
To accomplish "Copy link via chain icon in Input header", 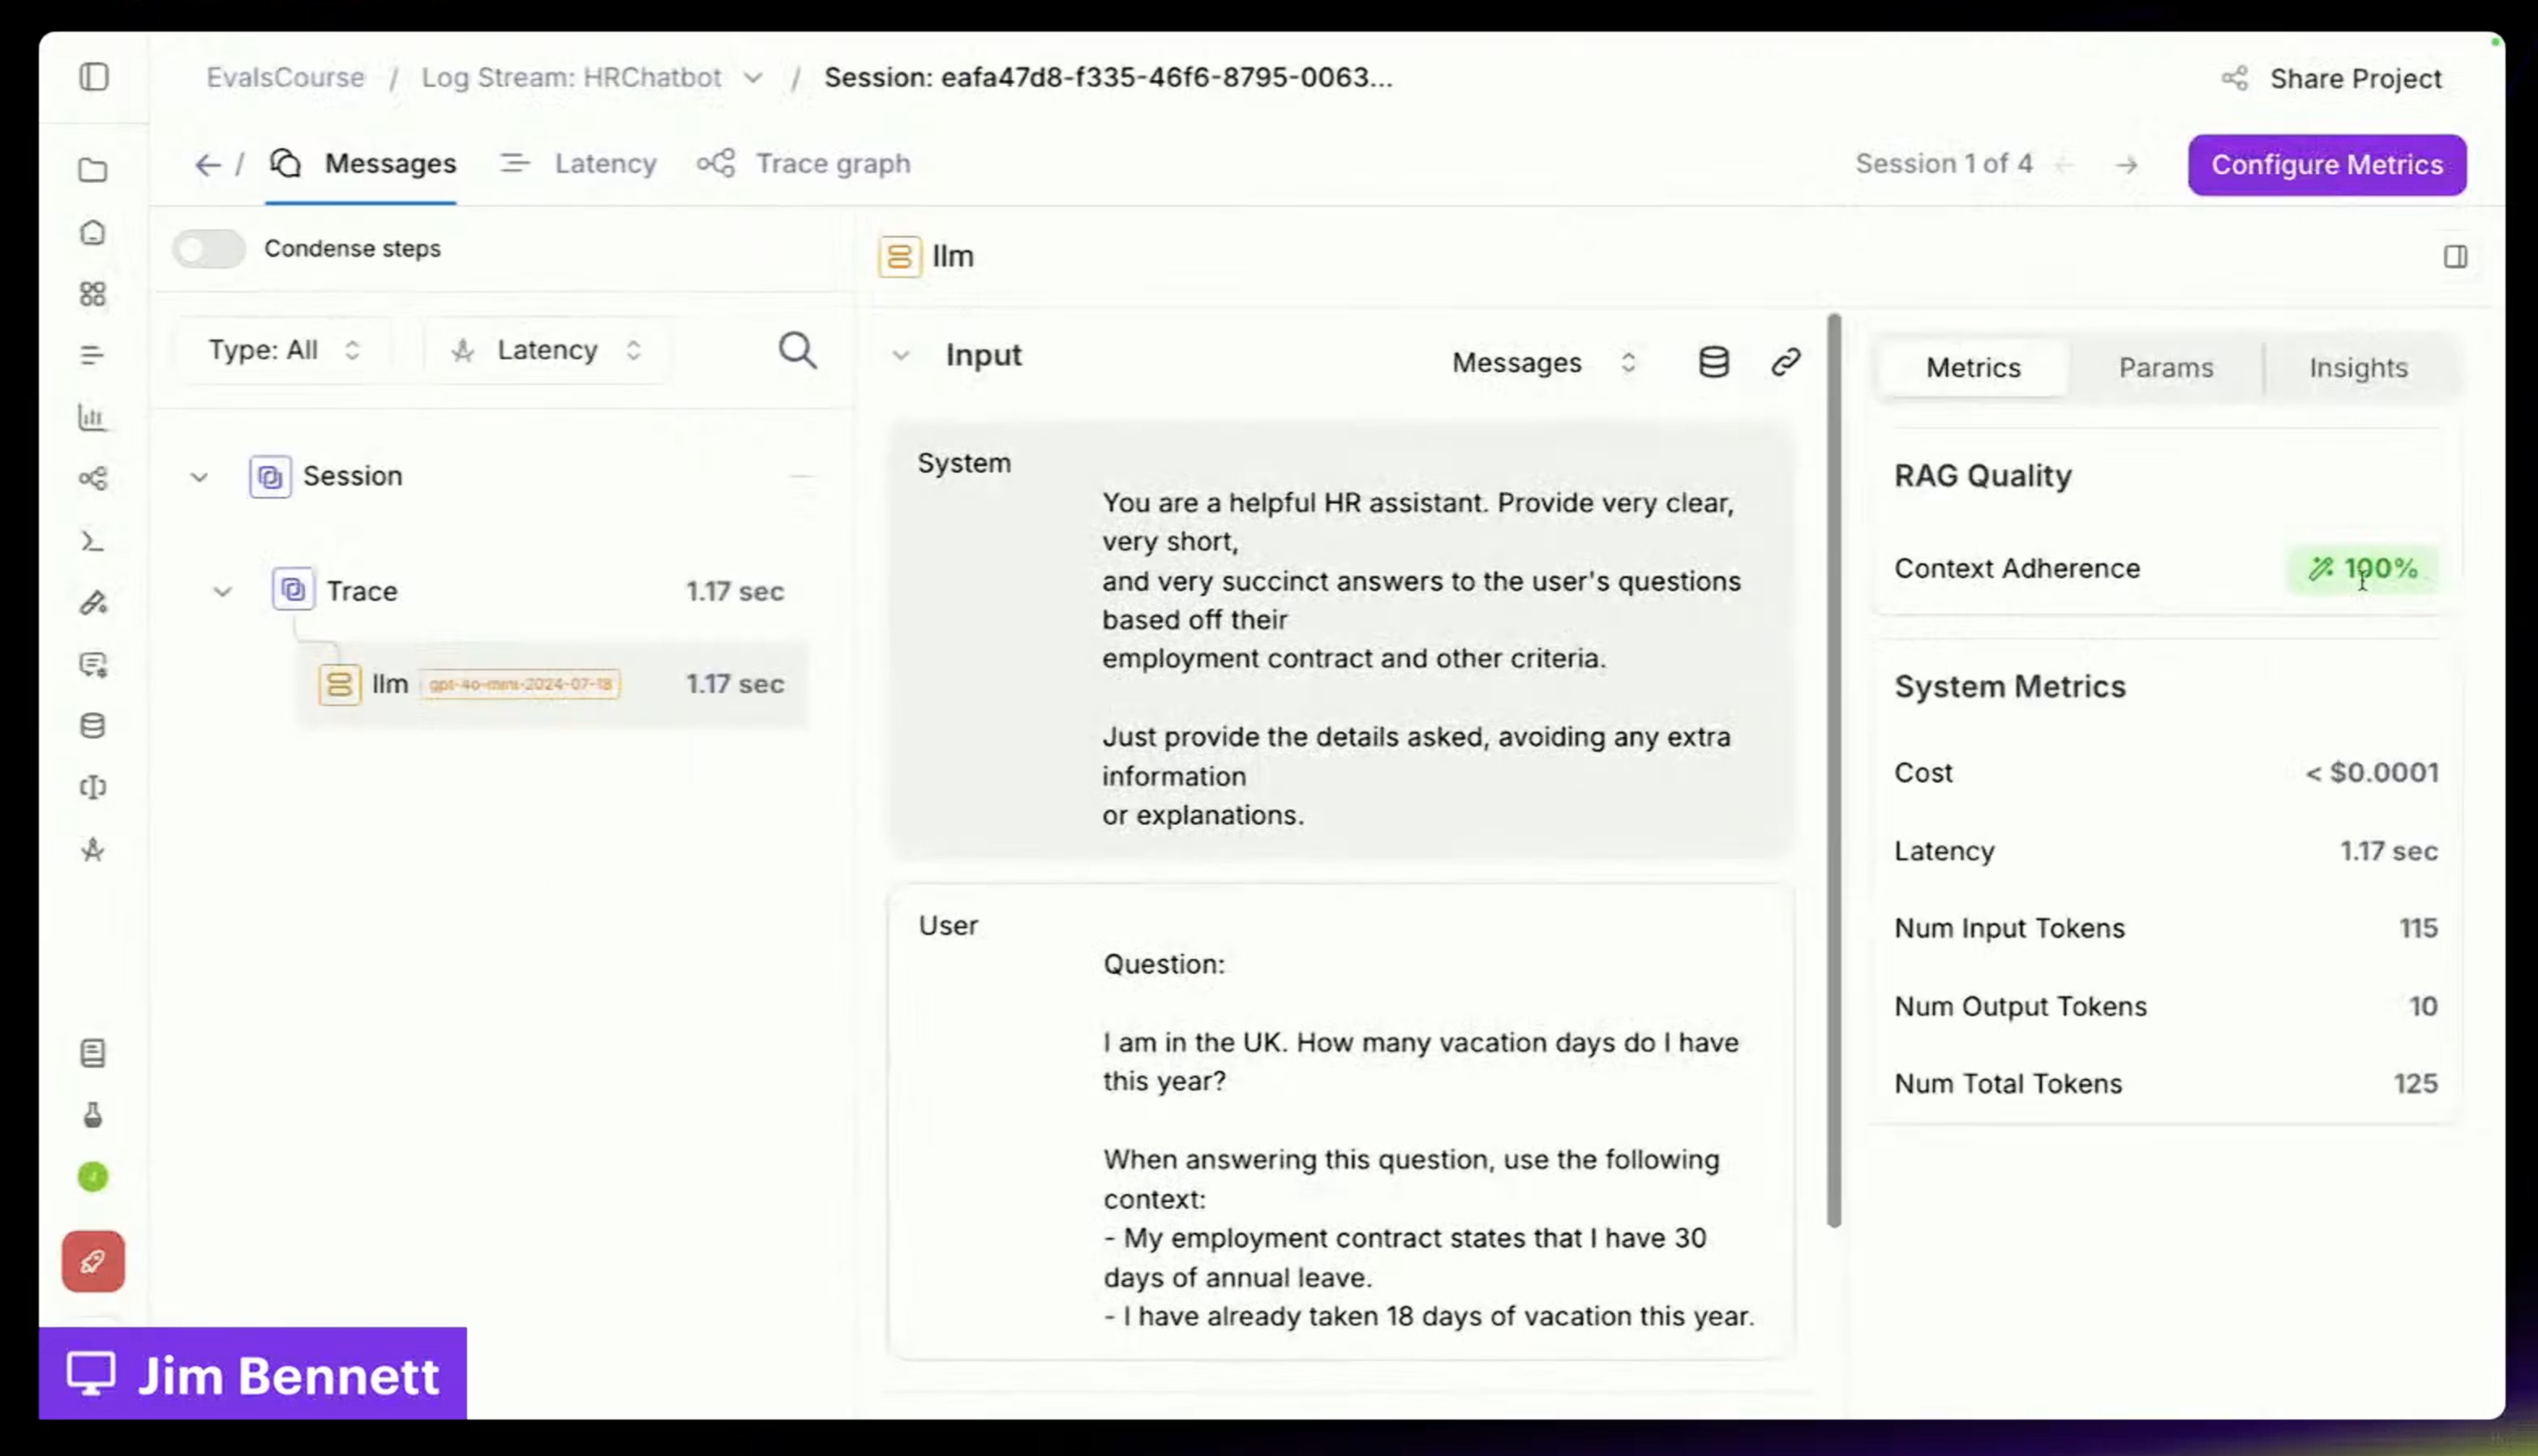I will (1785, 362).
